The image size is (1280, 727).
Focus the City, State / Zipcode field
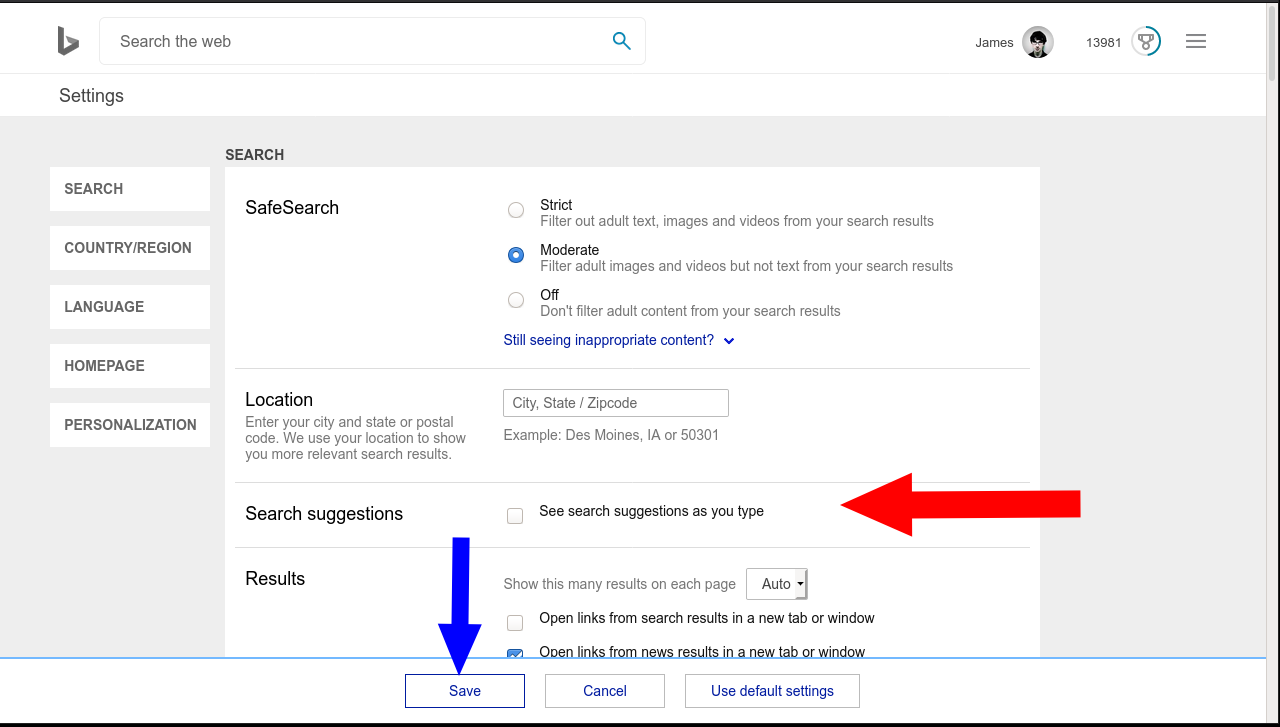pyautogui.click(x=616, y=403)
